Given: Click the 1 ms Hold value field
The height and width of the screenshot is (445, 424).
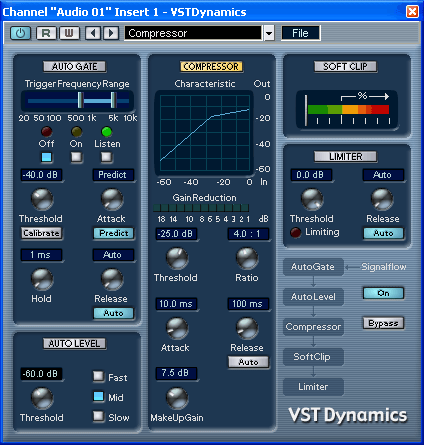Looking at the screenshot, I should (x=41, y=255).
